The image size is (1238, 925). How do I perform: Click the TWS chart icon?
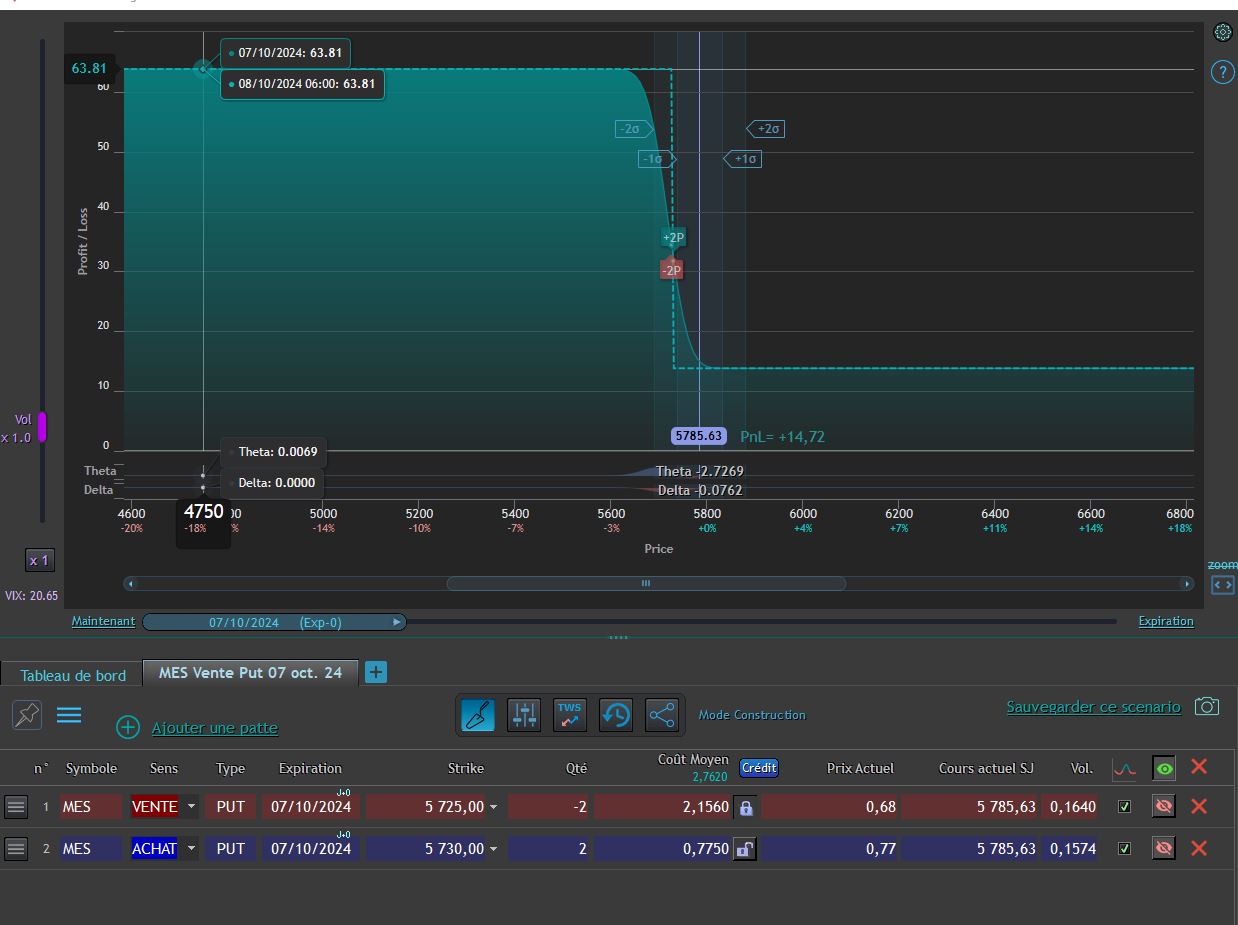pos(570,715)
